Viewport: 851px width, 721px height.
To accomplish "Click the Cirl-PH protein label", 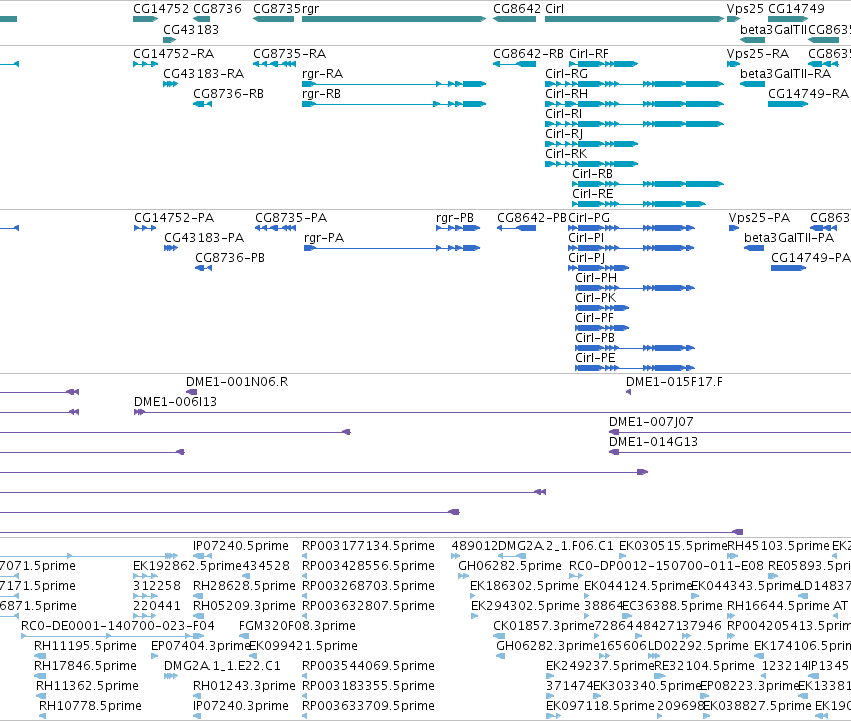I will [x=596, y=278].
